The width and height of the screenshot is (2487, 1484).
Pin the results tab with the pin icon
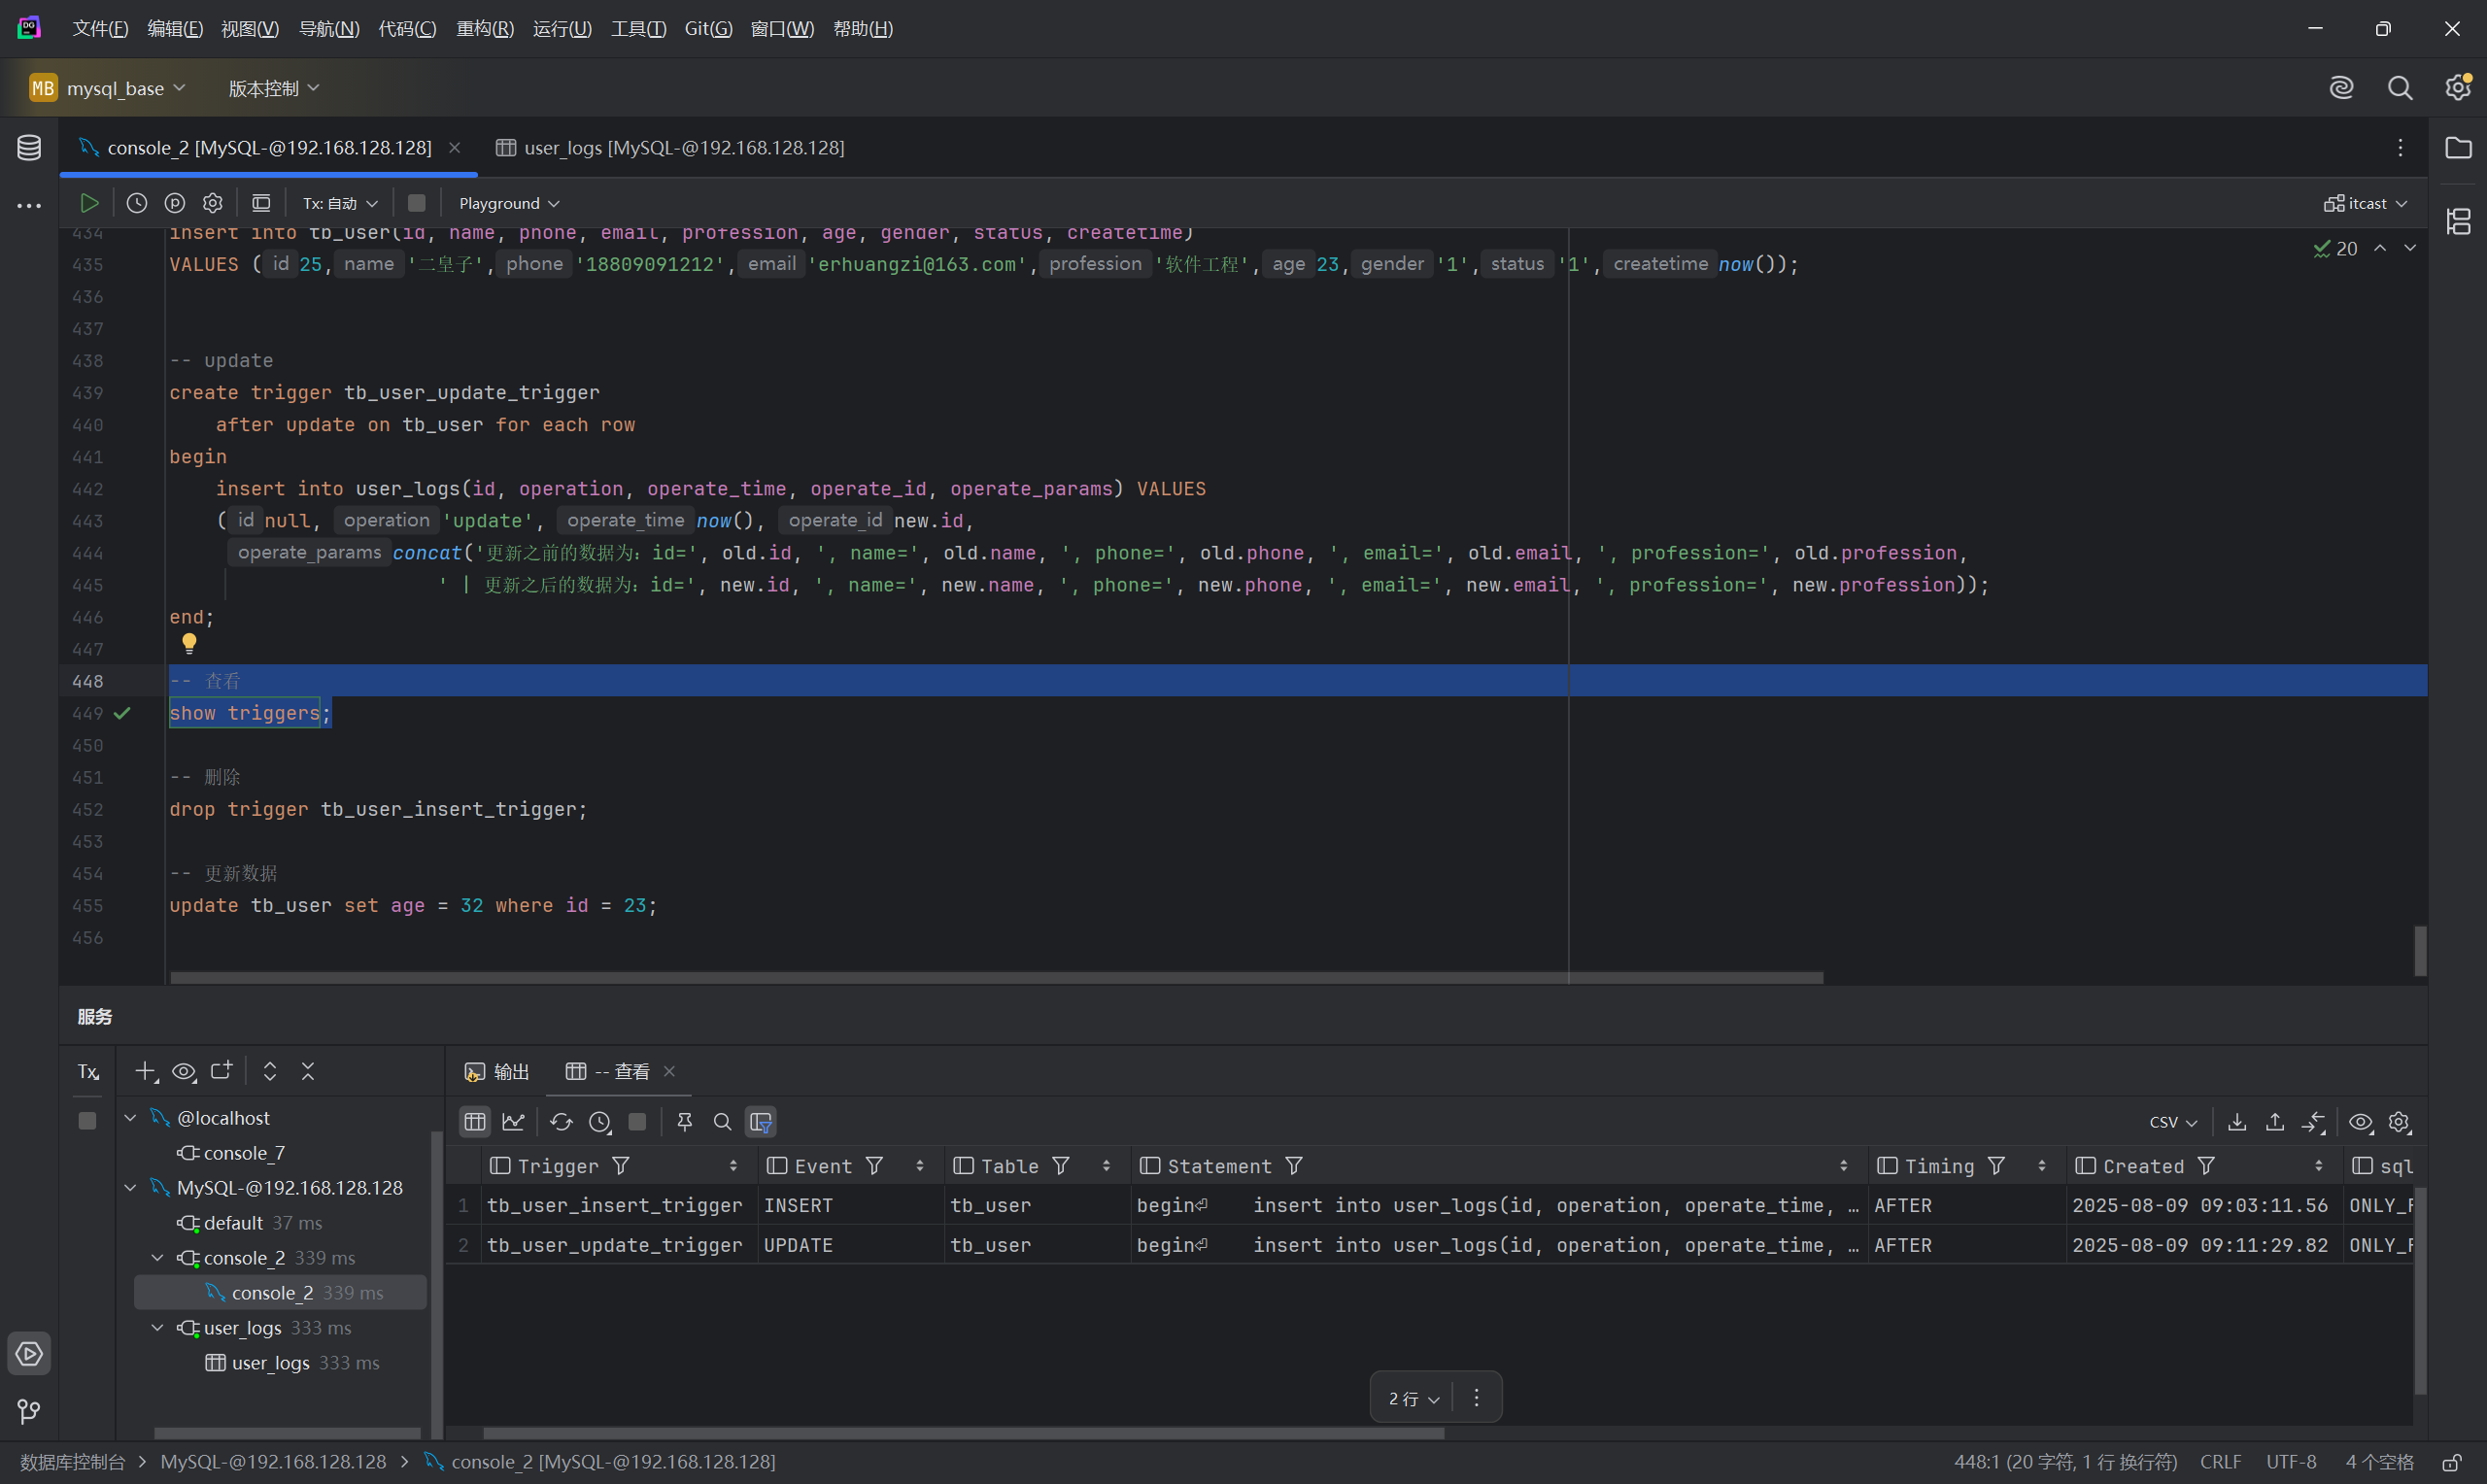pyautogui.click(x=684, y=1122)
